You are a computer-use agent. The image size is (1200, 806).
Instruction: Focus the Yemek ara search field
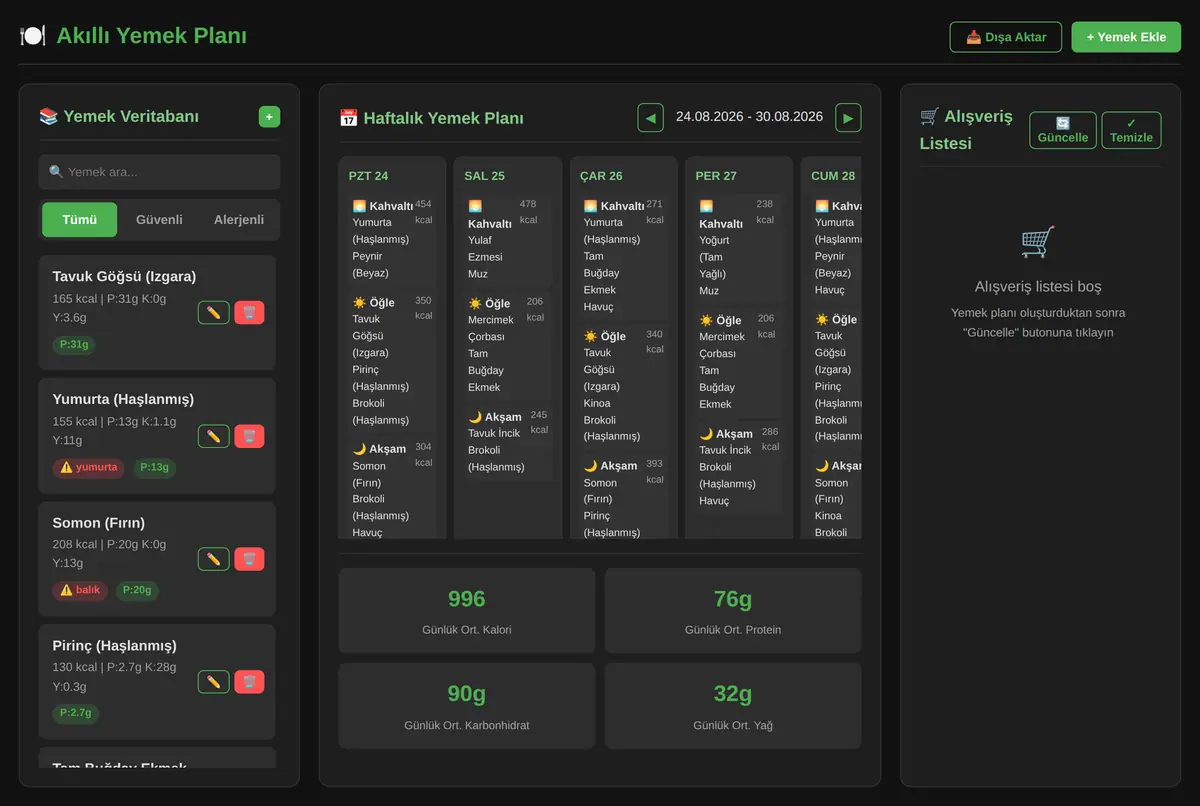tap(159, 172)
